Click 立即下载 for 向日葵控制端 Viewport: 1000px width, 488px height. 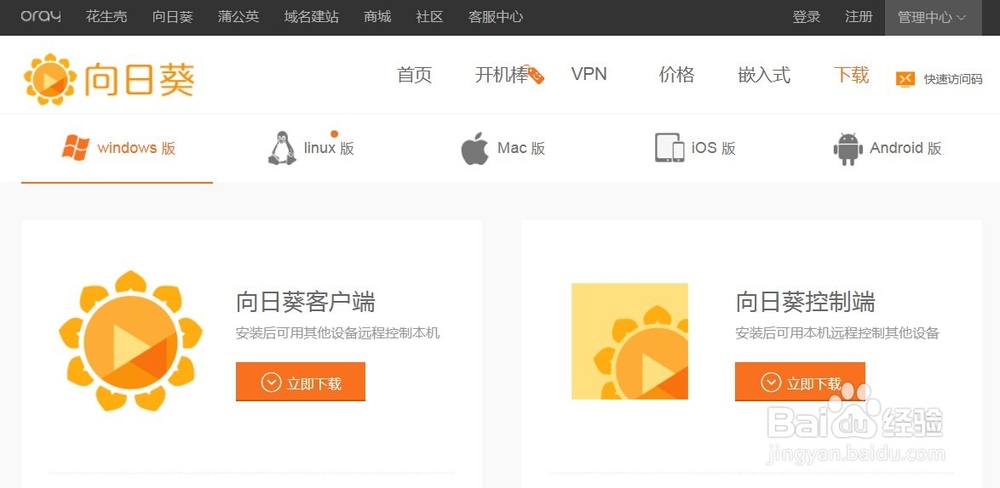800,382
